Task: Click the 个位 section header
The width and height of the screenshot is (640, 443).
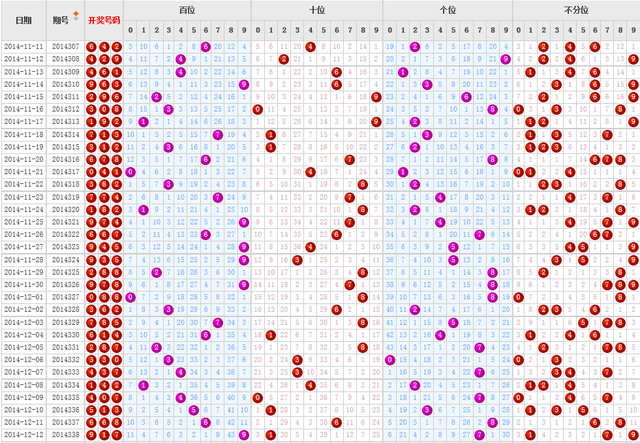Action: (x=447, y=8)
